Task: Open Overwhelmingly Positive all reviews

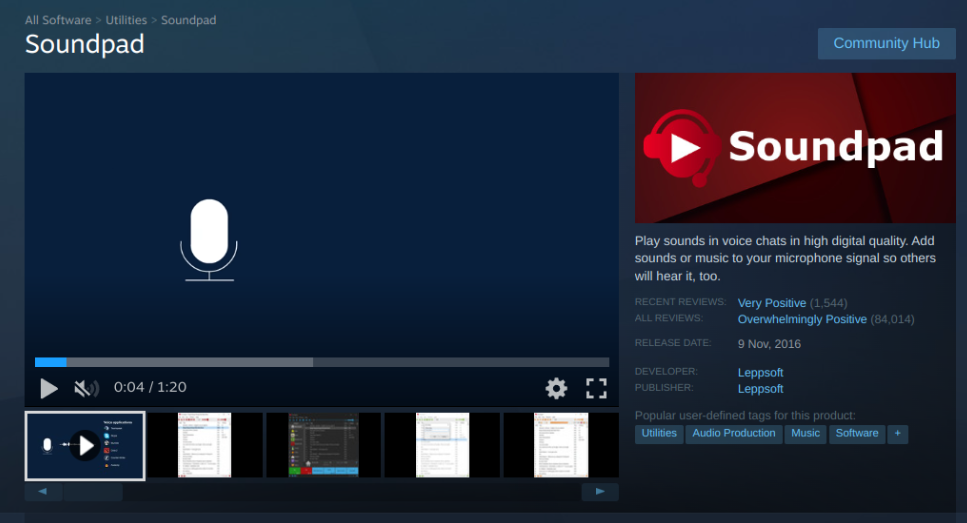Action: pyautogui.click(x=802, y=319)
